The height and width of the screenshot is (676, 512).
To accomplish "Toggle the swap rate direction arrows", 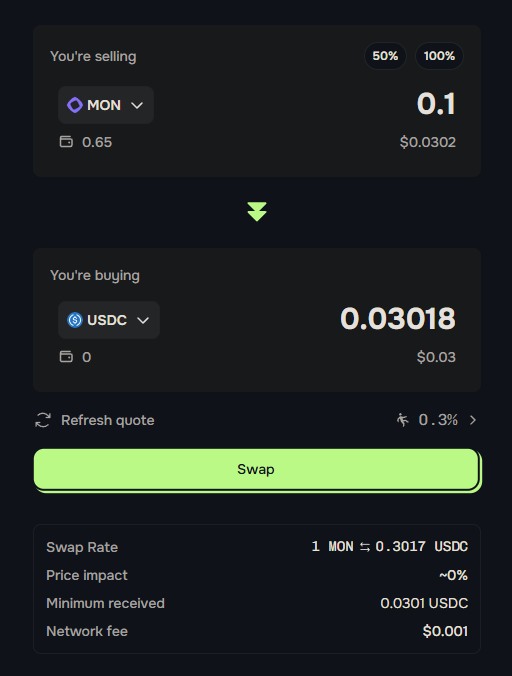I will click(365, 547).
